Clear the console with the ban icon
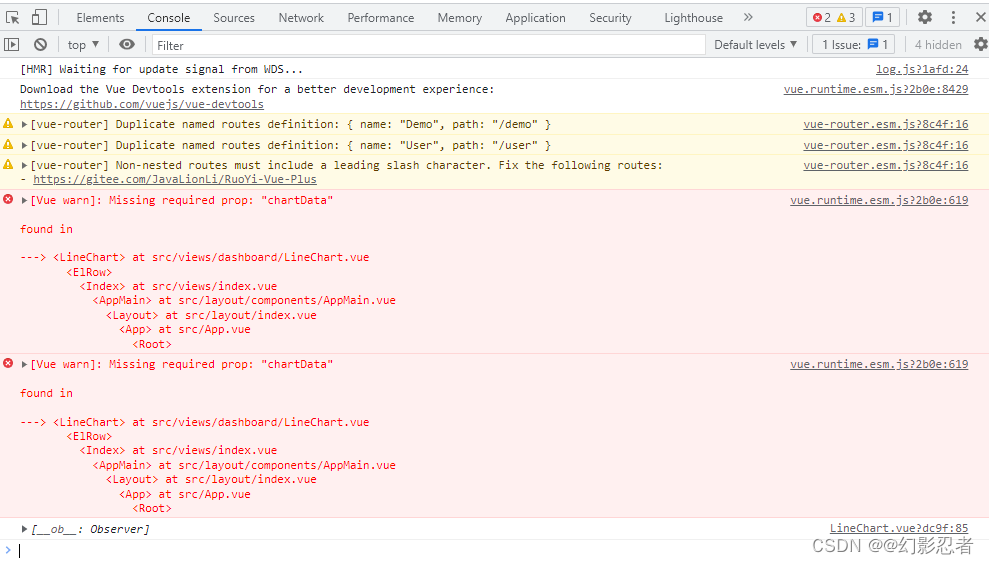 point(40,44)
